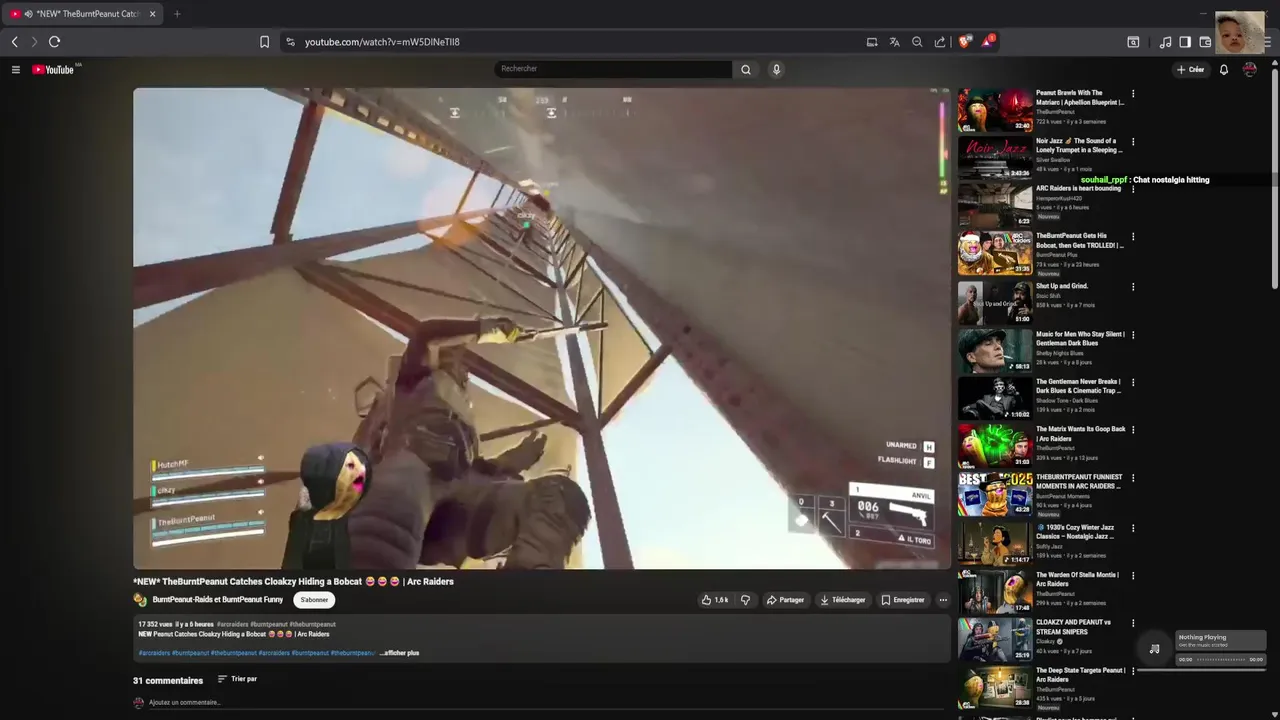Open options menu for Noir Jazz video
The width and height of the screenshot is (1280, 720).
(1133, 142)
